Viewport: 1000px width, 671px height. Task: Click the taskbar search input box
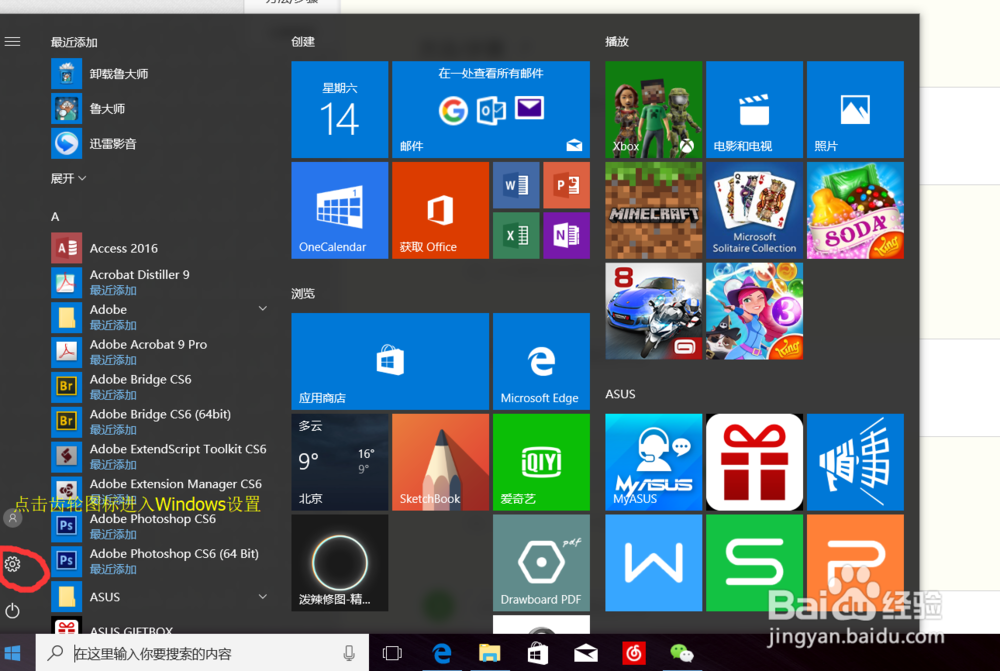(x=202, y=653)
